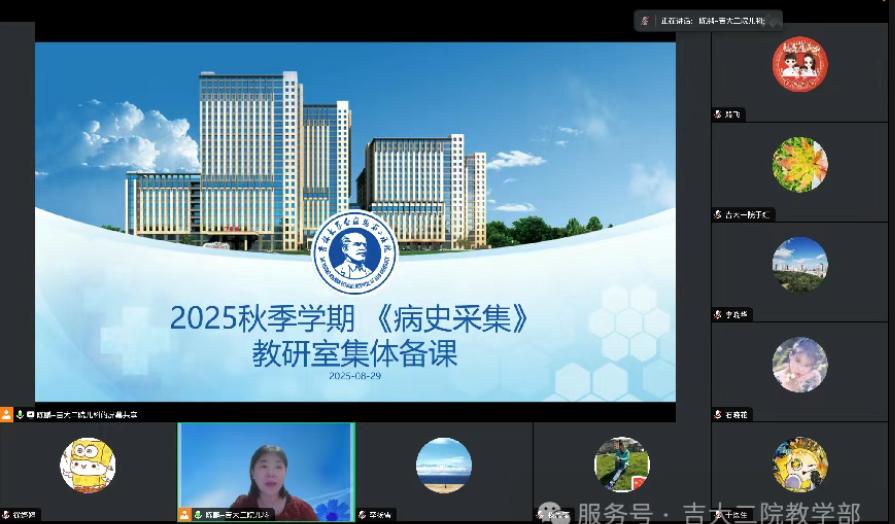
Task: Select the red cartoon couple avatar
Action: coord(800,64)
